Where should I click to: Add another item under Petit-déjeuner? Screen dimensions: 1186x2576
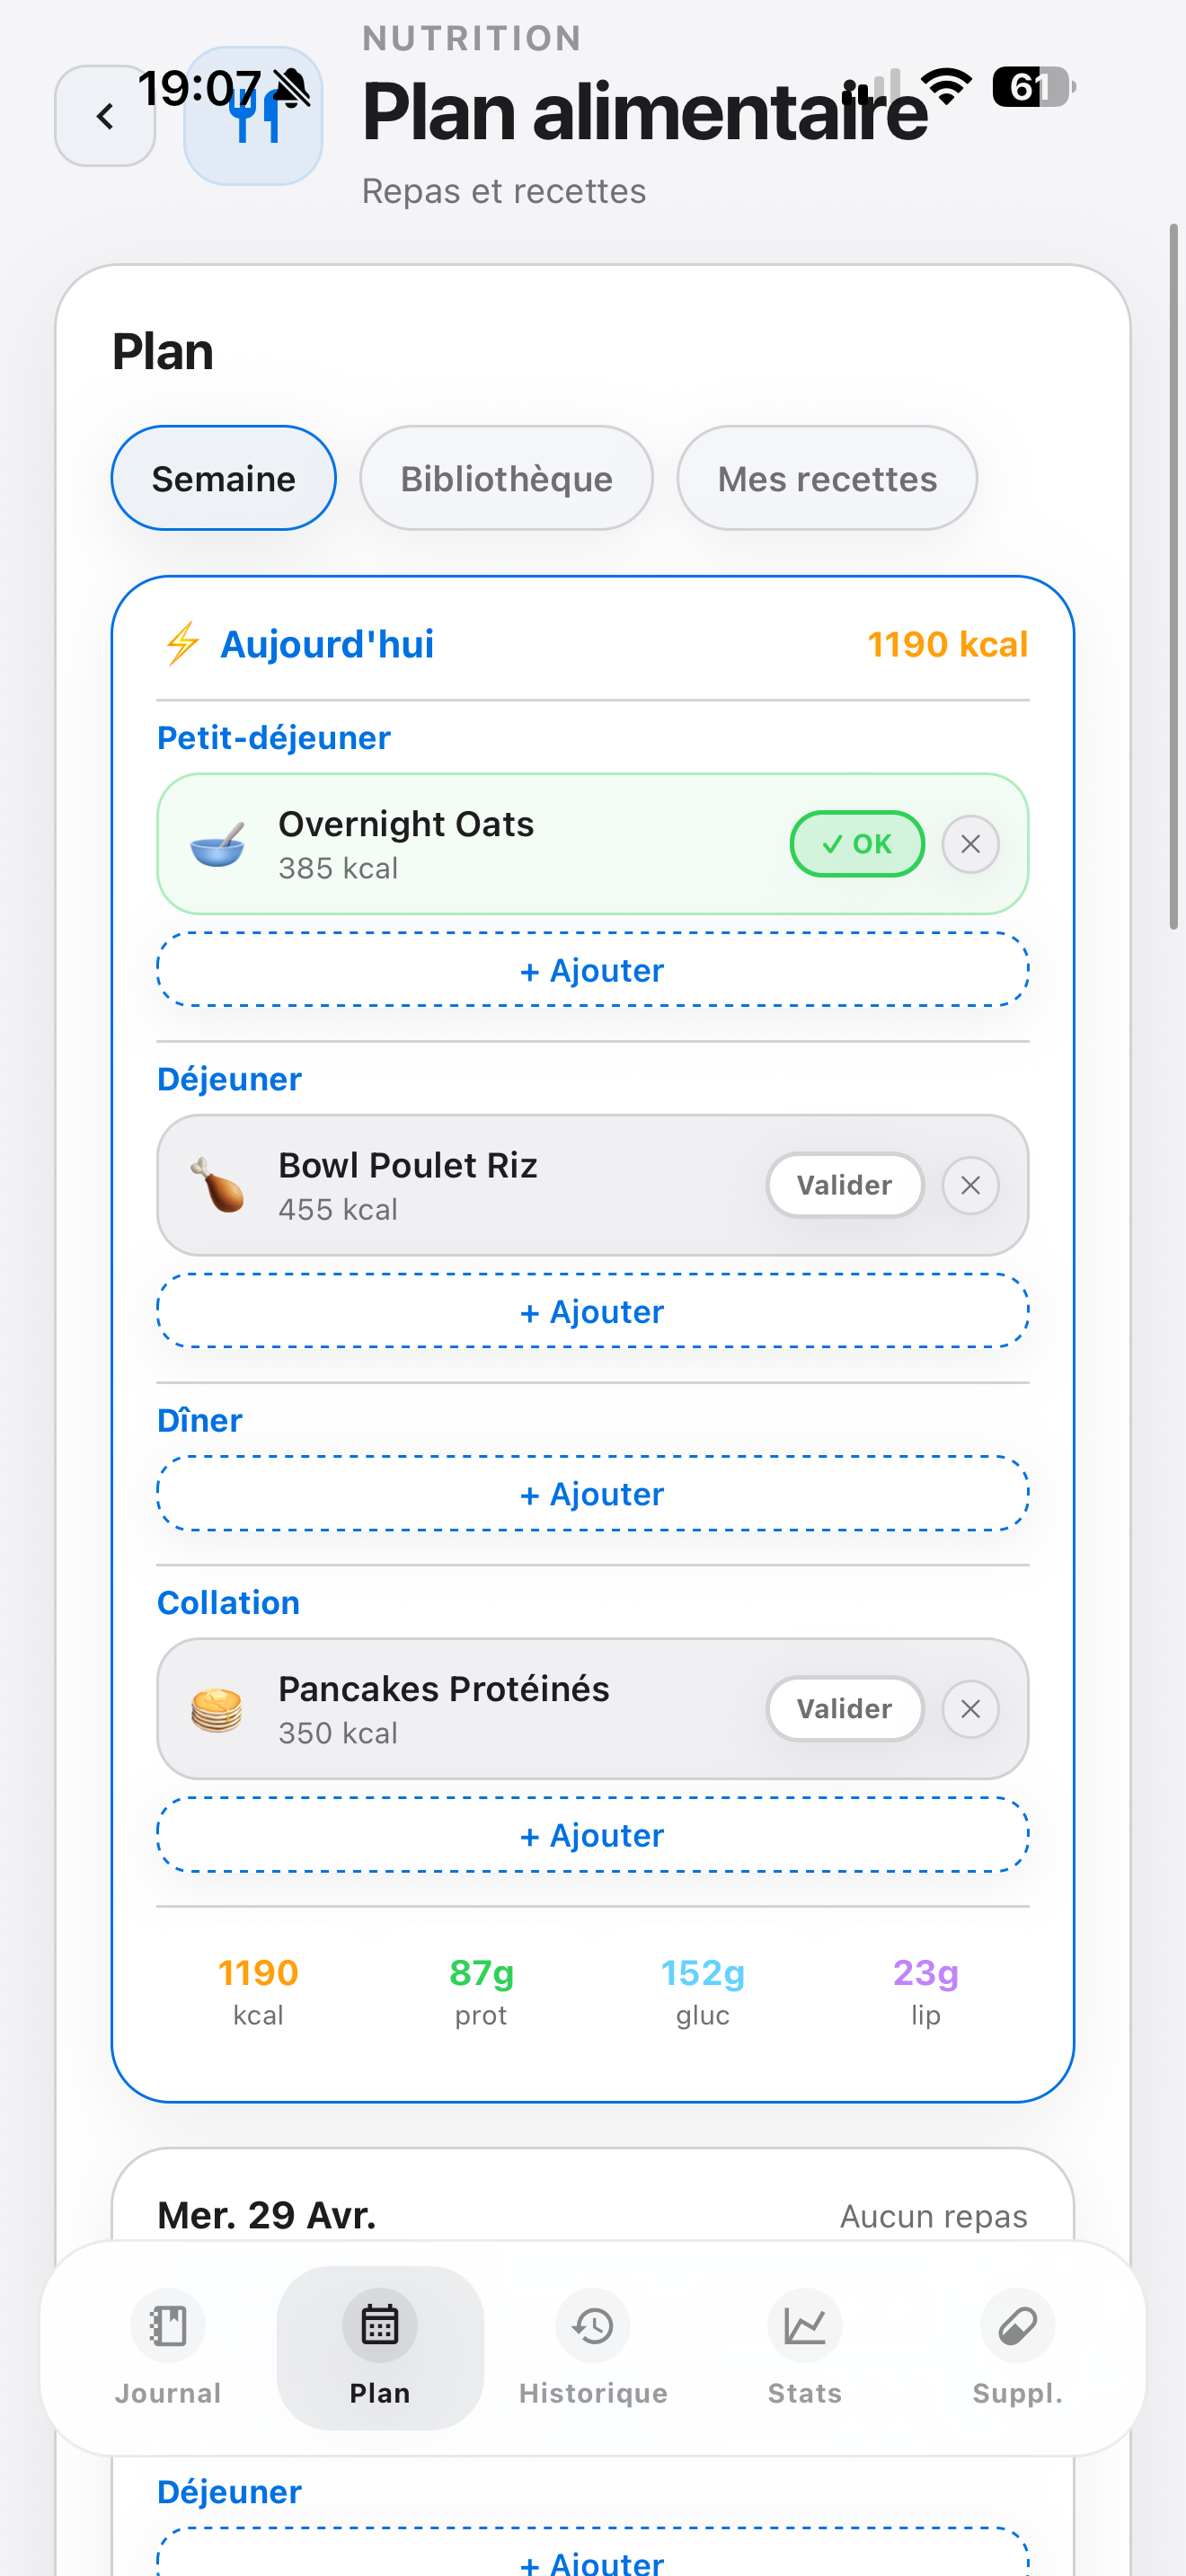point(592,970)
